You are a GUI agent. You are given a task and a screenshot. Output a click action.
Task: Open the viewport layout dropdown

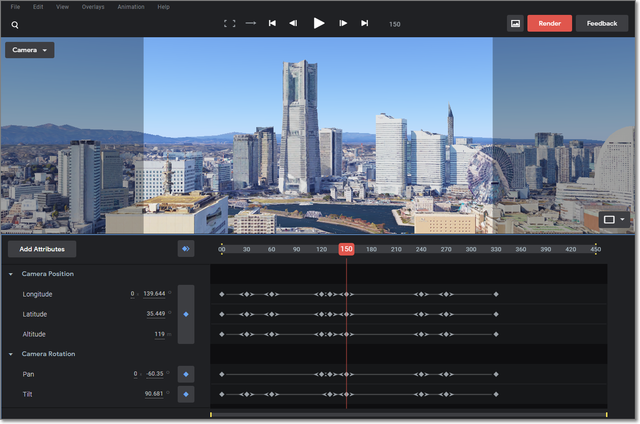tap(613, 218)
